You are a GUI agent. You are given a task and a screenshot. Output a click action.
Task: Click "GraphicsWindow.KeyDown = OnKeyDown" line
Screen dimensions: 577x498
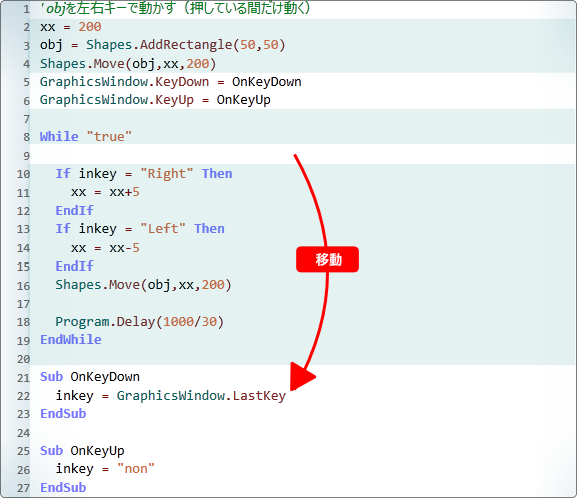pyautogui.click(x=171, y=82)
